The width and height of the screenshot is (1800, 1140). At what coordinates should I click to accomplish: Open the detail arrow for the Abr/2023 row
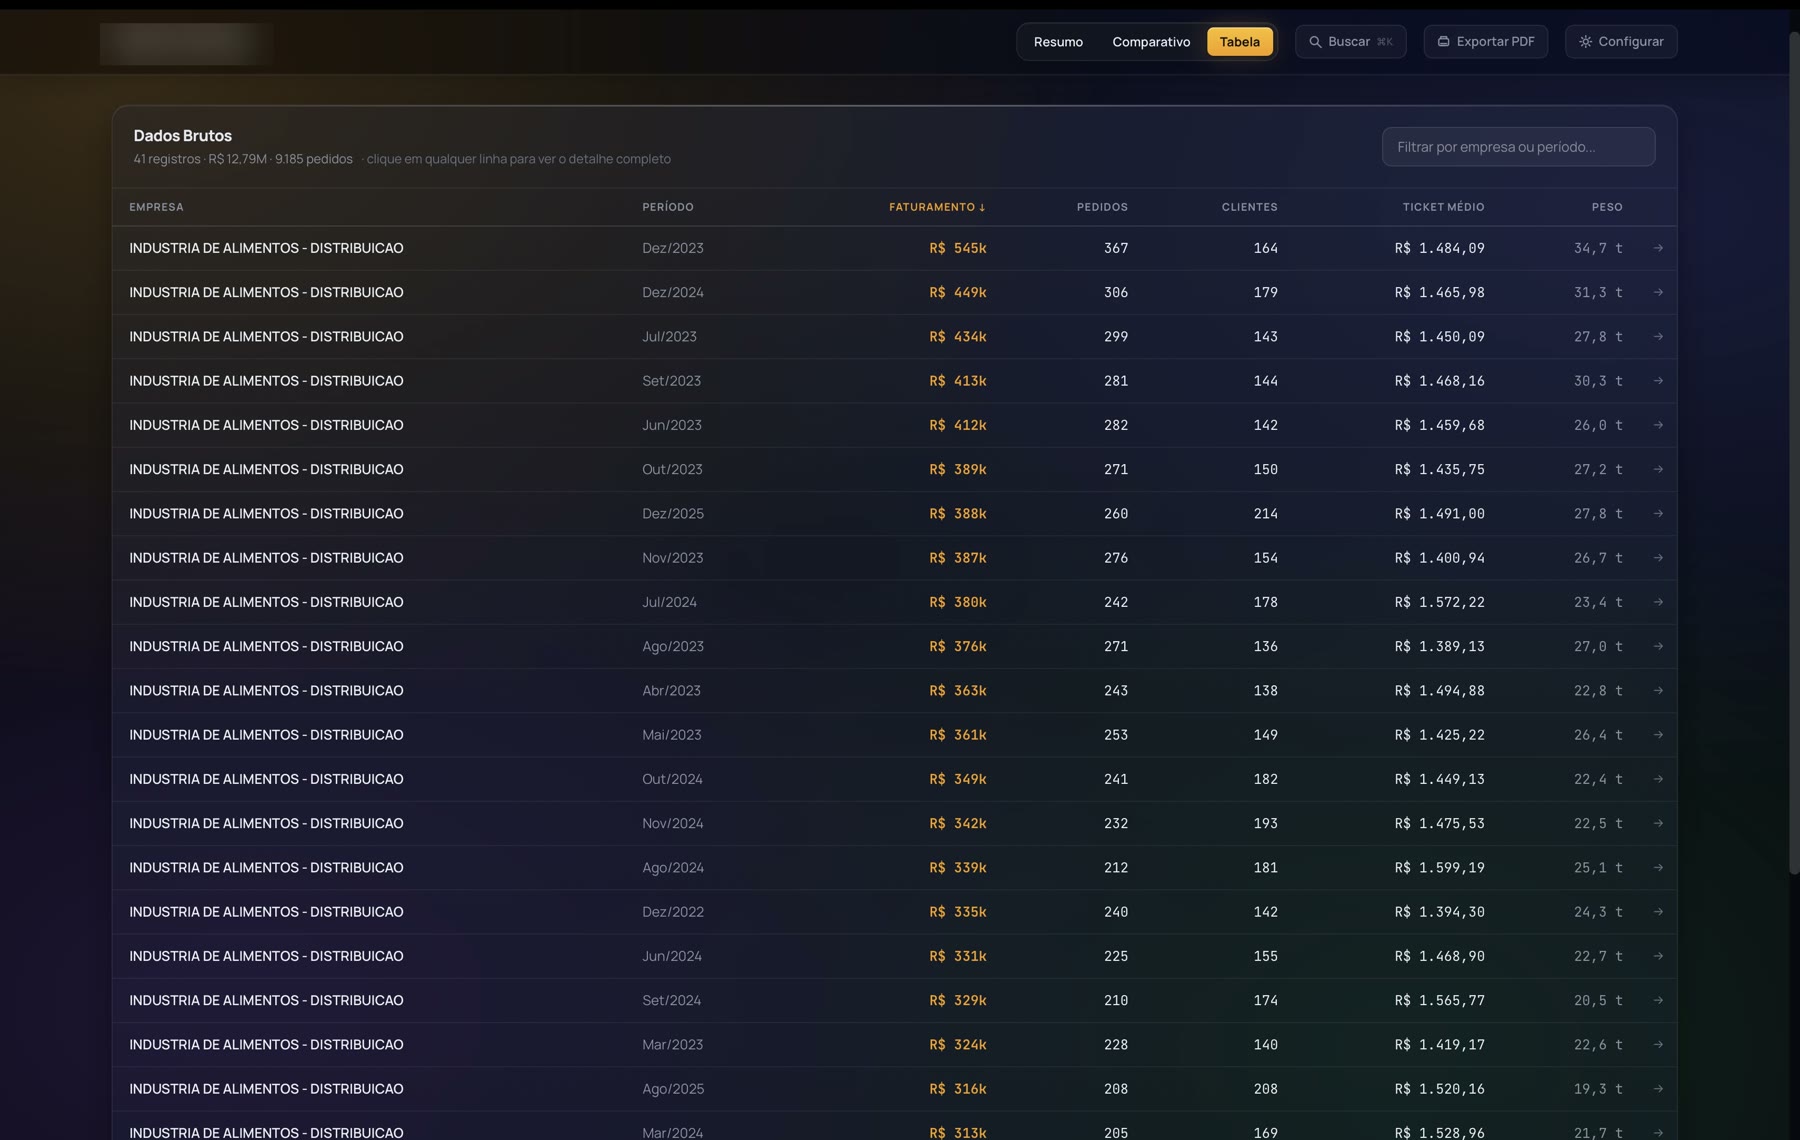point(1658,690)
